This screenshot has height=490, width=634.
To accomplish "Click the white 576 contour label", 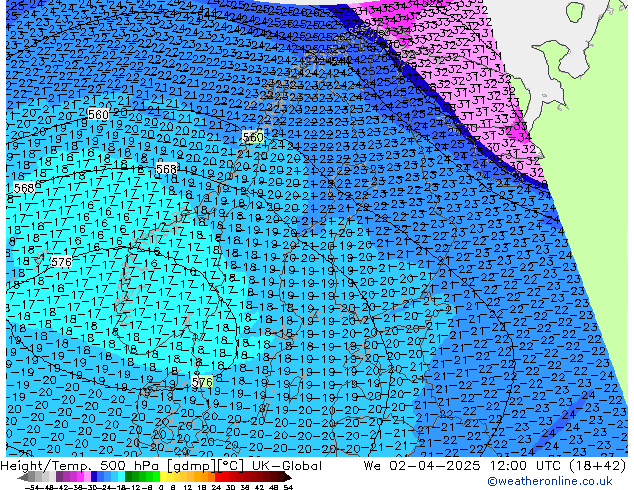I will click(x=61, y=262).
